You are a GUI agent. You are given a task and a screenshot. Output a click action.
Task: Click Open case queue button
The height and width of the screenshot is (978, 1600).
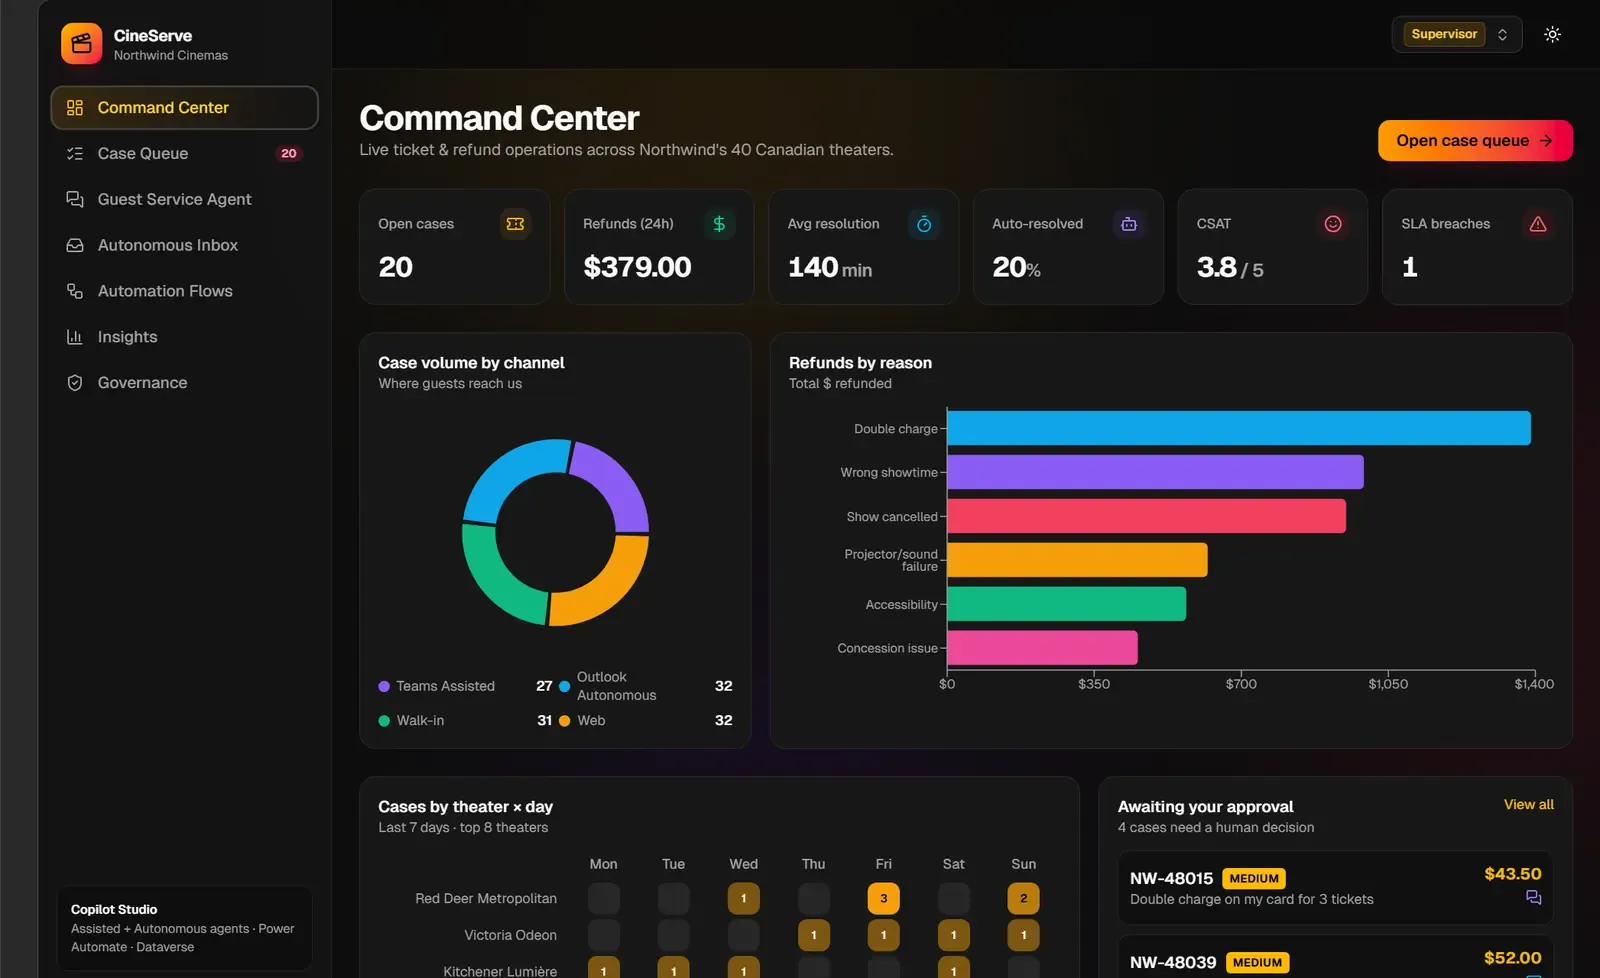click(x=1475, y=141)
